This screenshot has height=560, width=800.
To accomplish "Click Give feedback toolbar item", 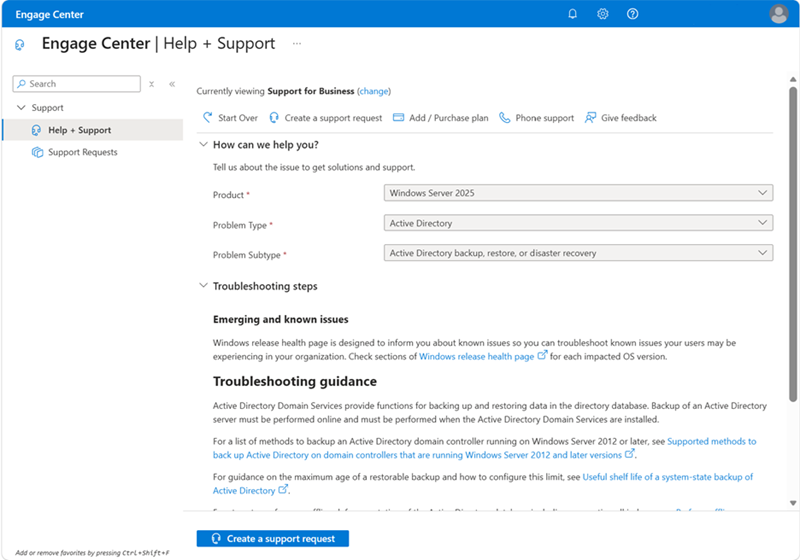I will coord(620,118).
